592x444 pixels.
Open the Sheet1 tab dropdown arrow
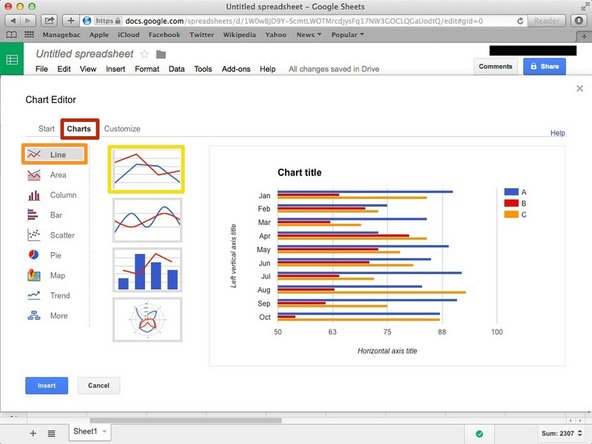(105, 431)
